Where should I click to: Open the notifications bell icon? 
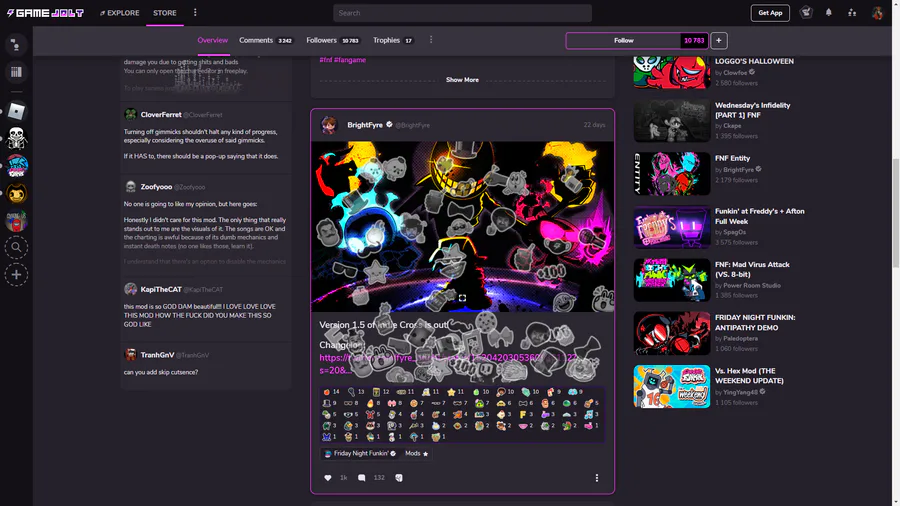(828, 13)
